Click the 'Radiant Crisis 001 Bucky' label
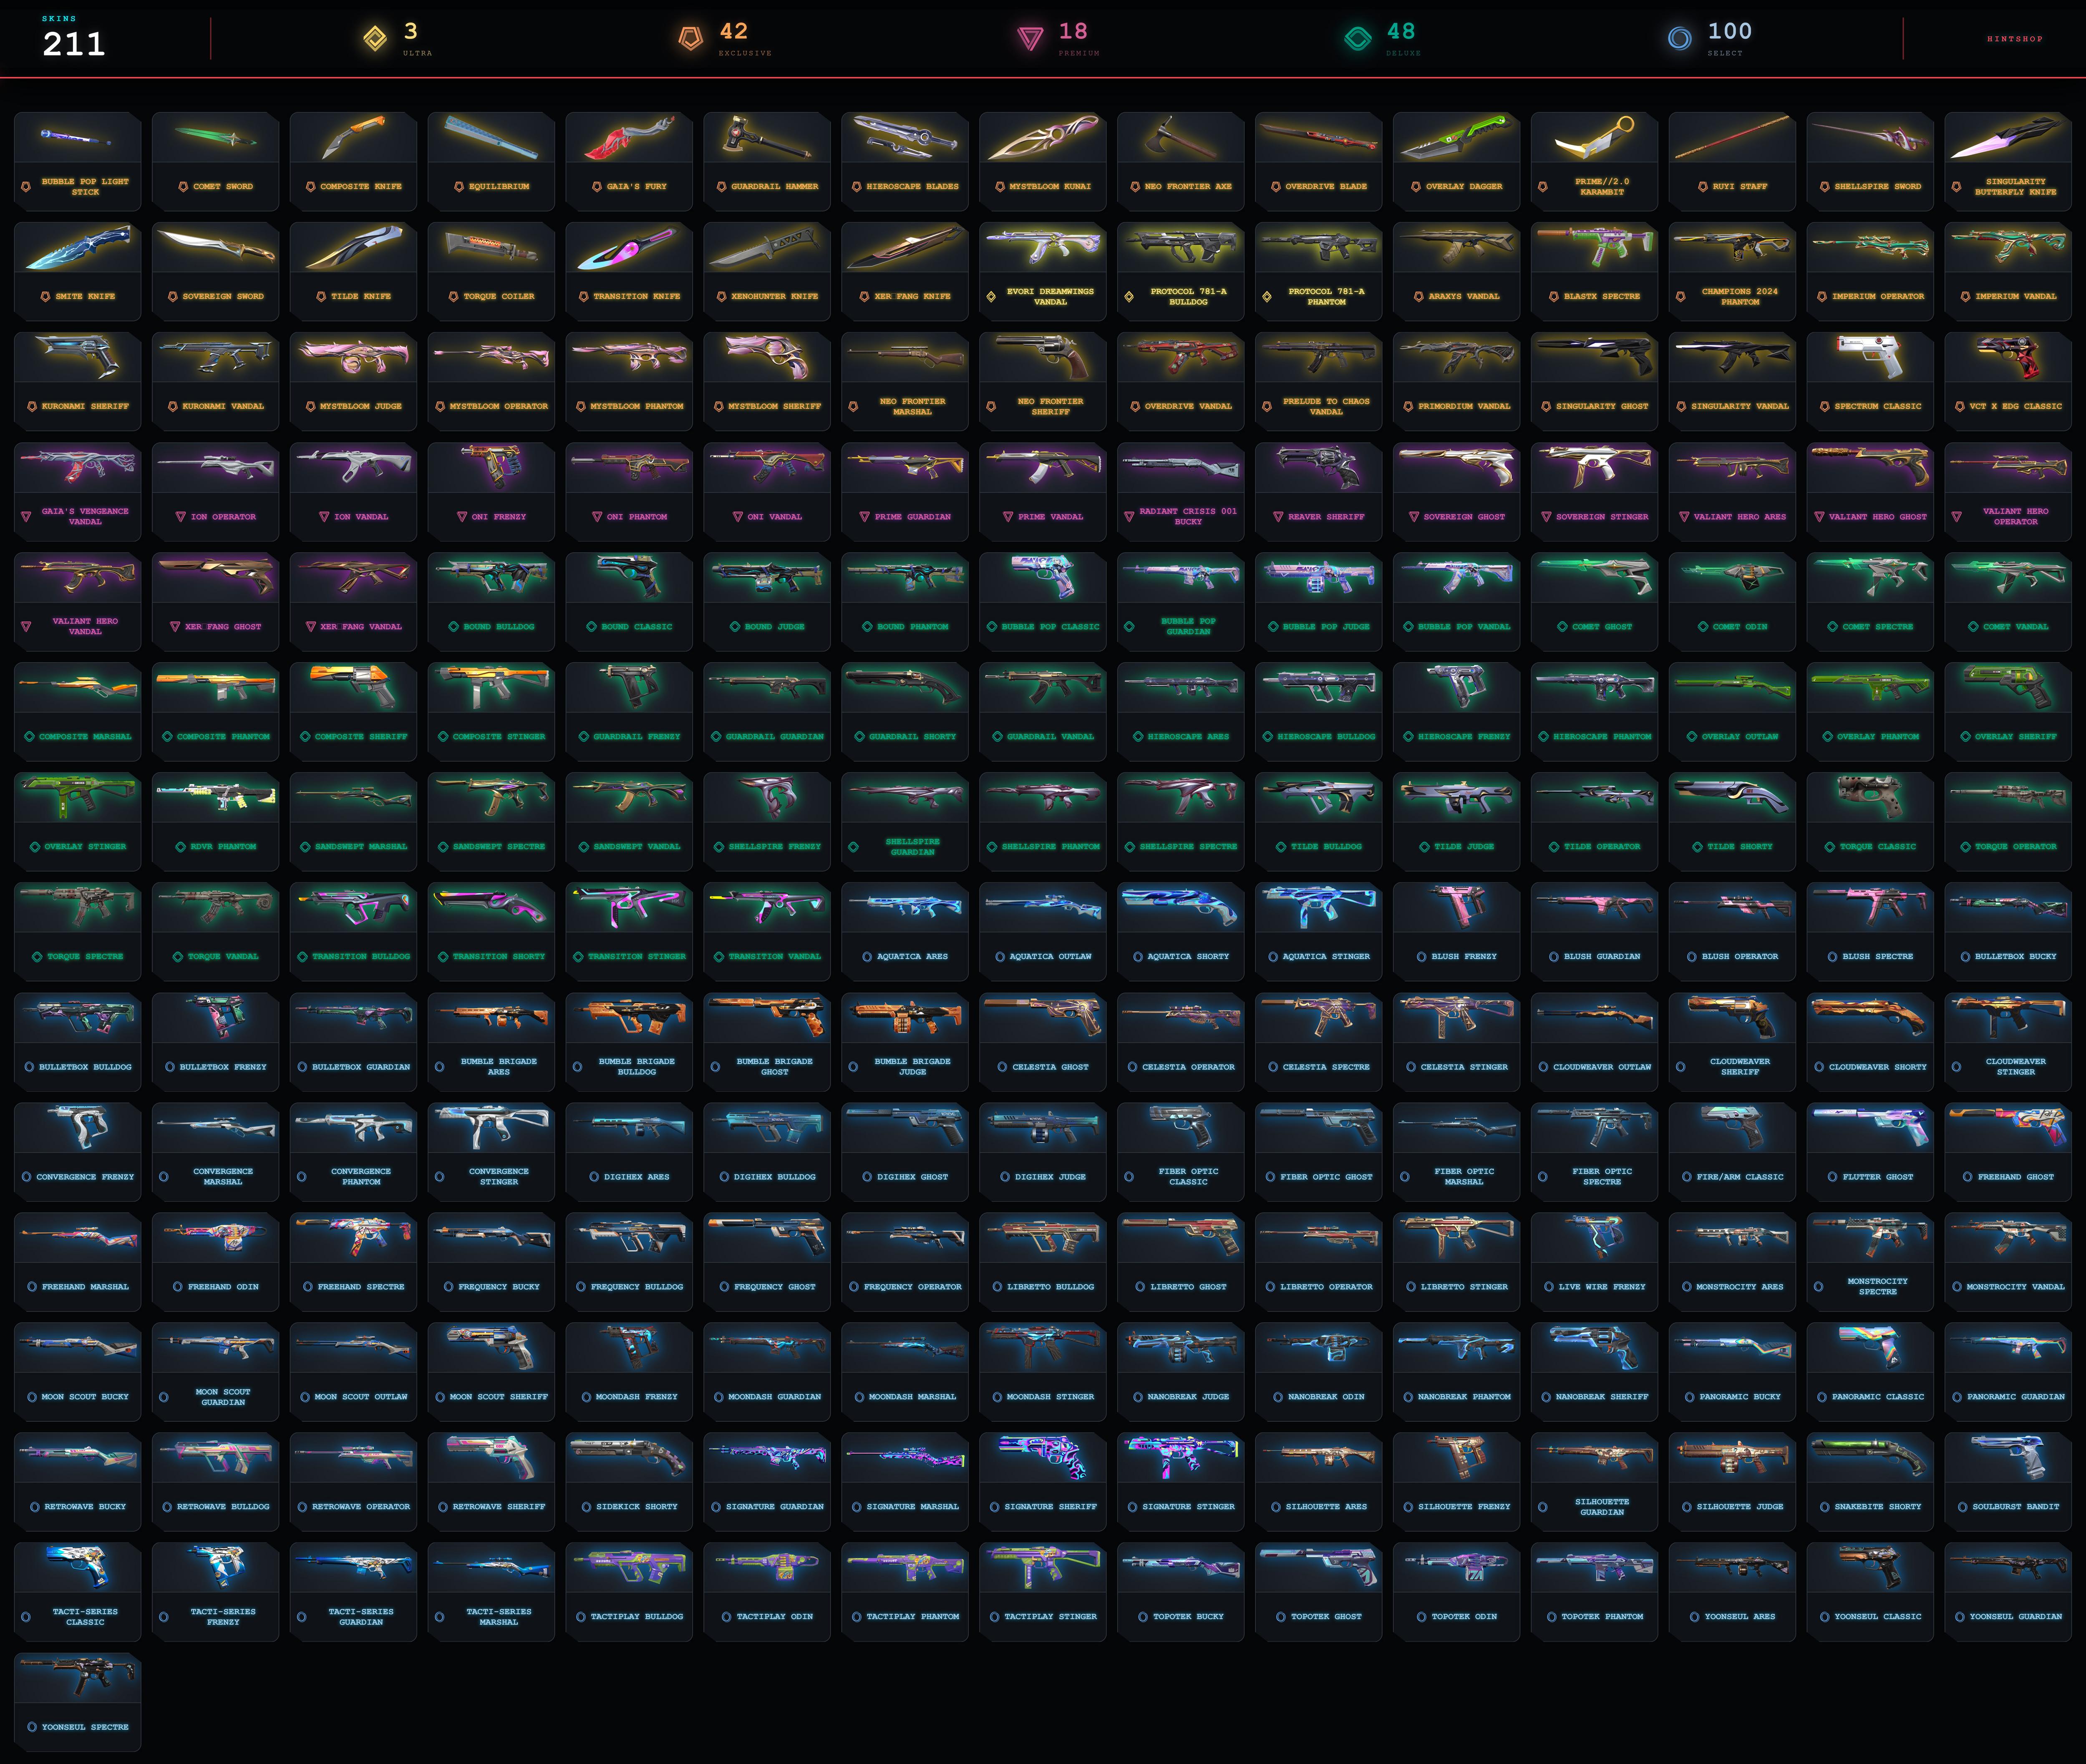 [1188, 517]
